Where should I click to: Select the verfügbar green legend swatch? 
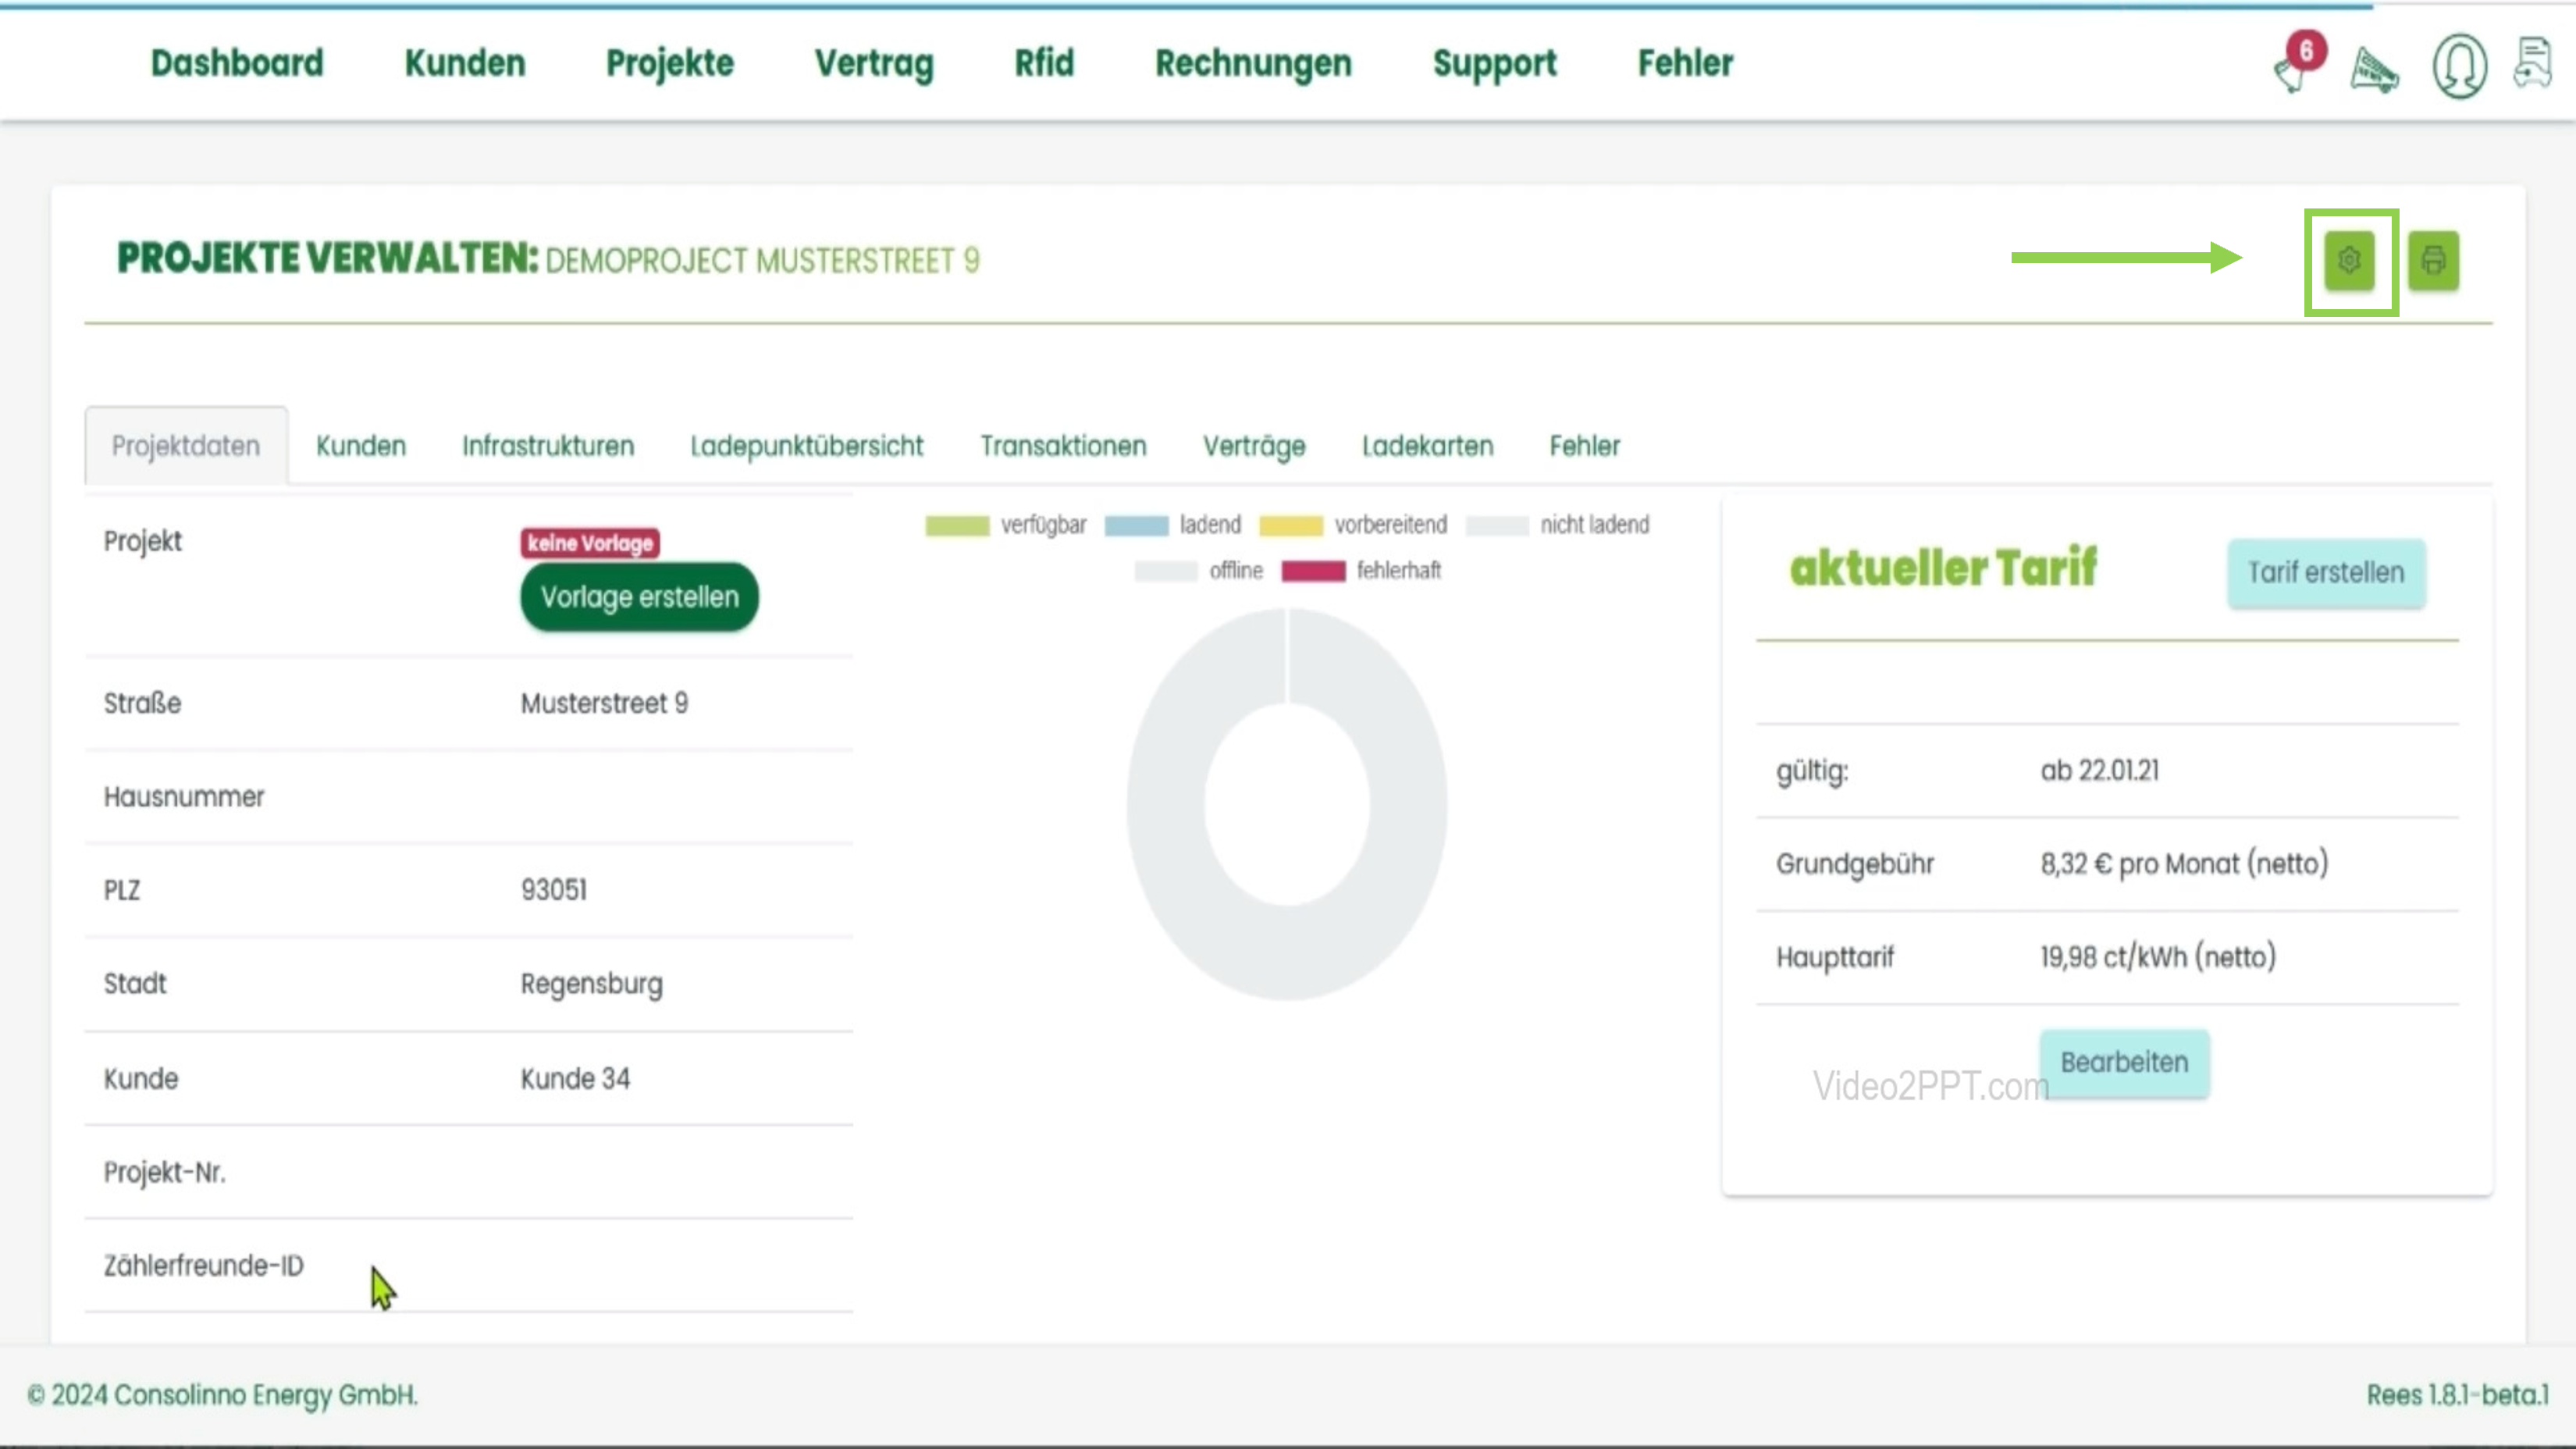957,524
